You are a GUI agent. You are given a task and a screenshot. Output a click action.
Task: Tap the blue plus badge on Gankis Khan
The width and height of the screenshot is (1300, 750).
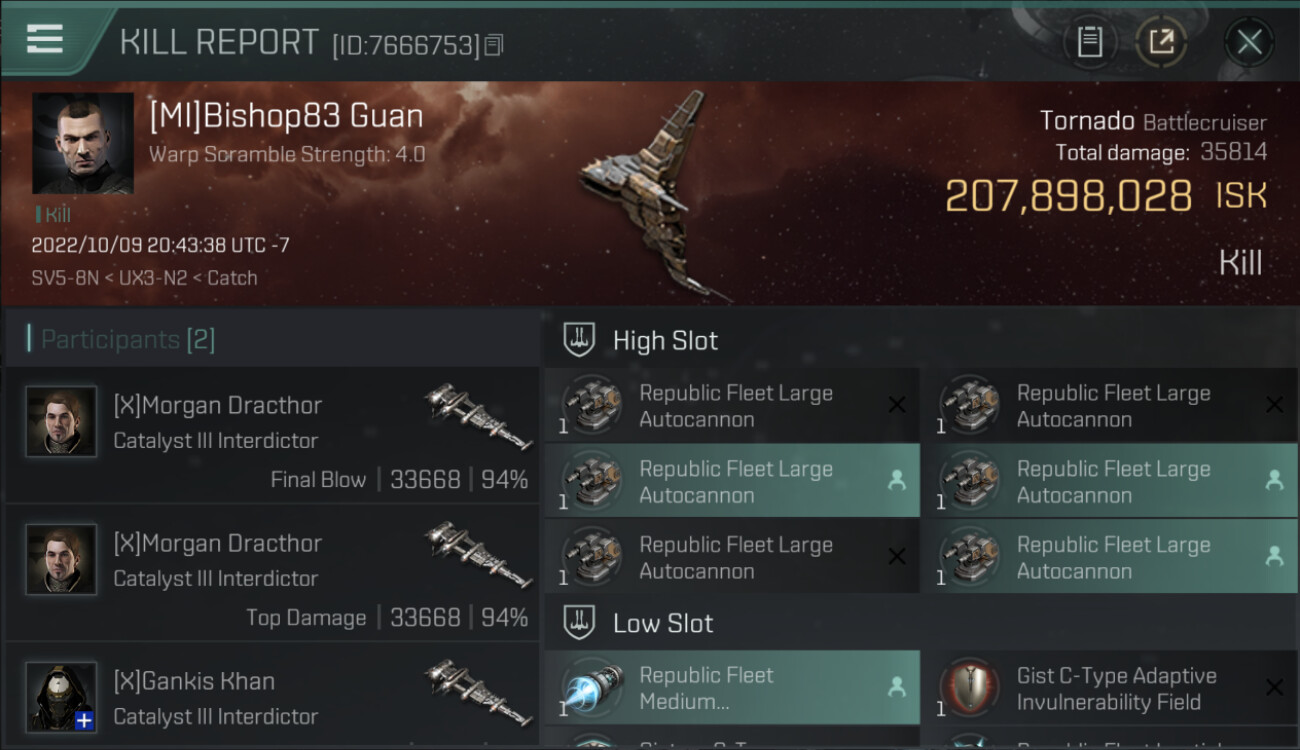85,720
